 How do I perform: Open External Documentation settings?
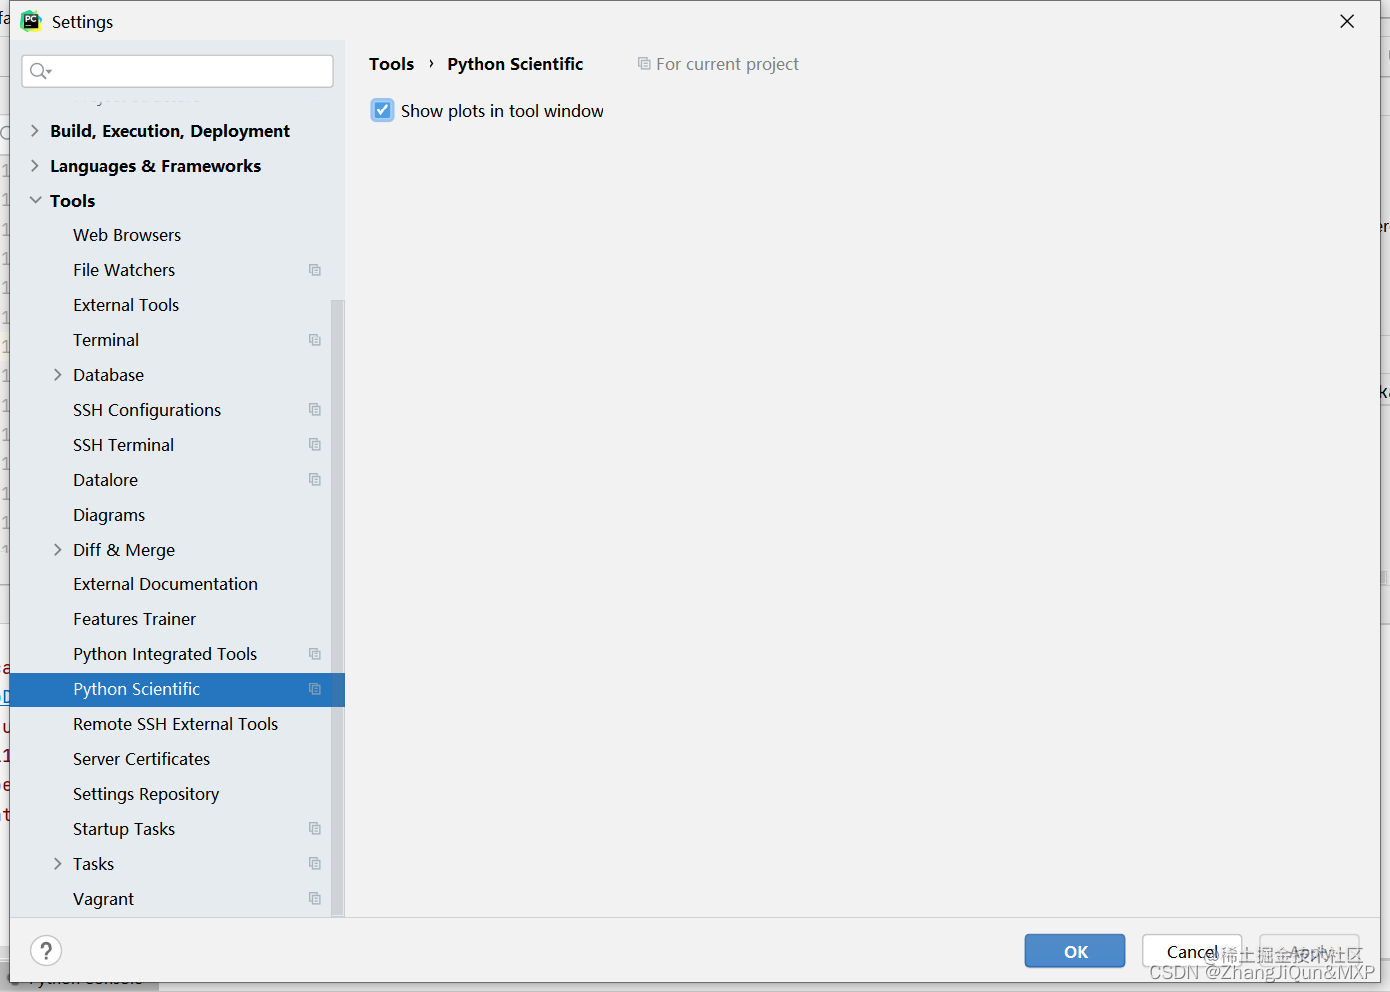165,584
